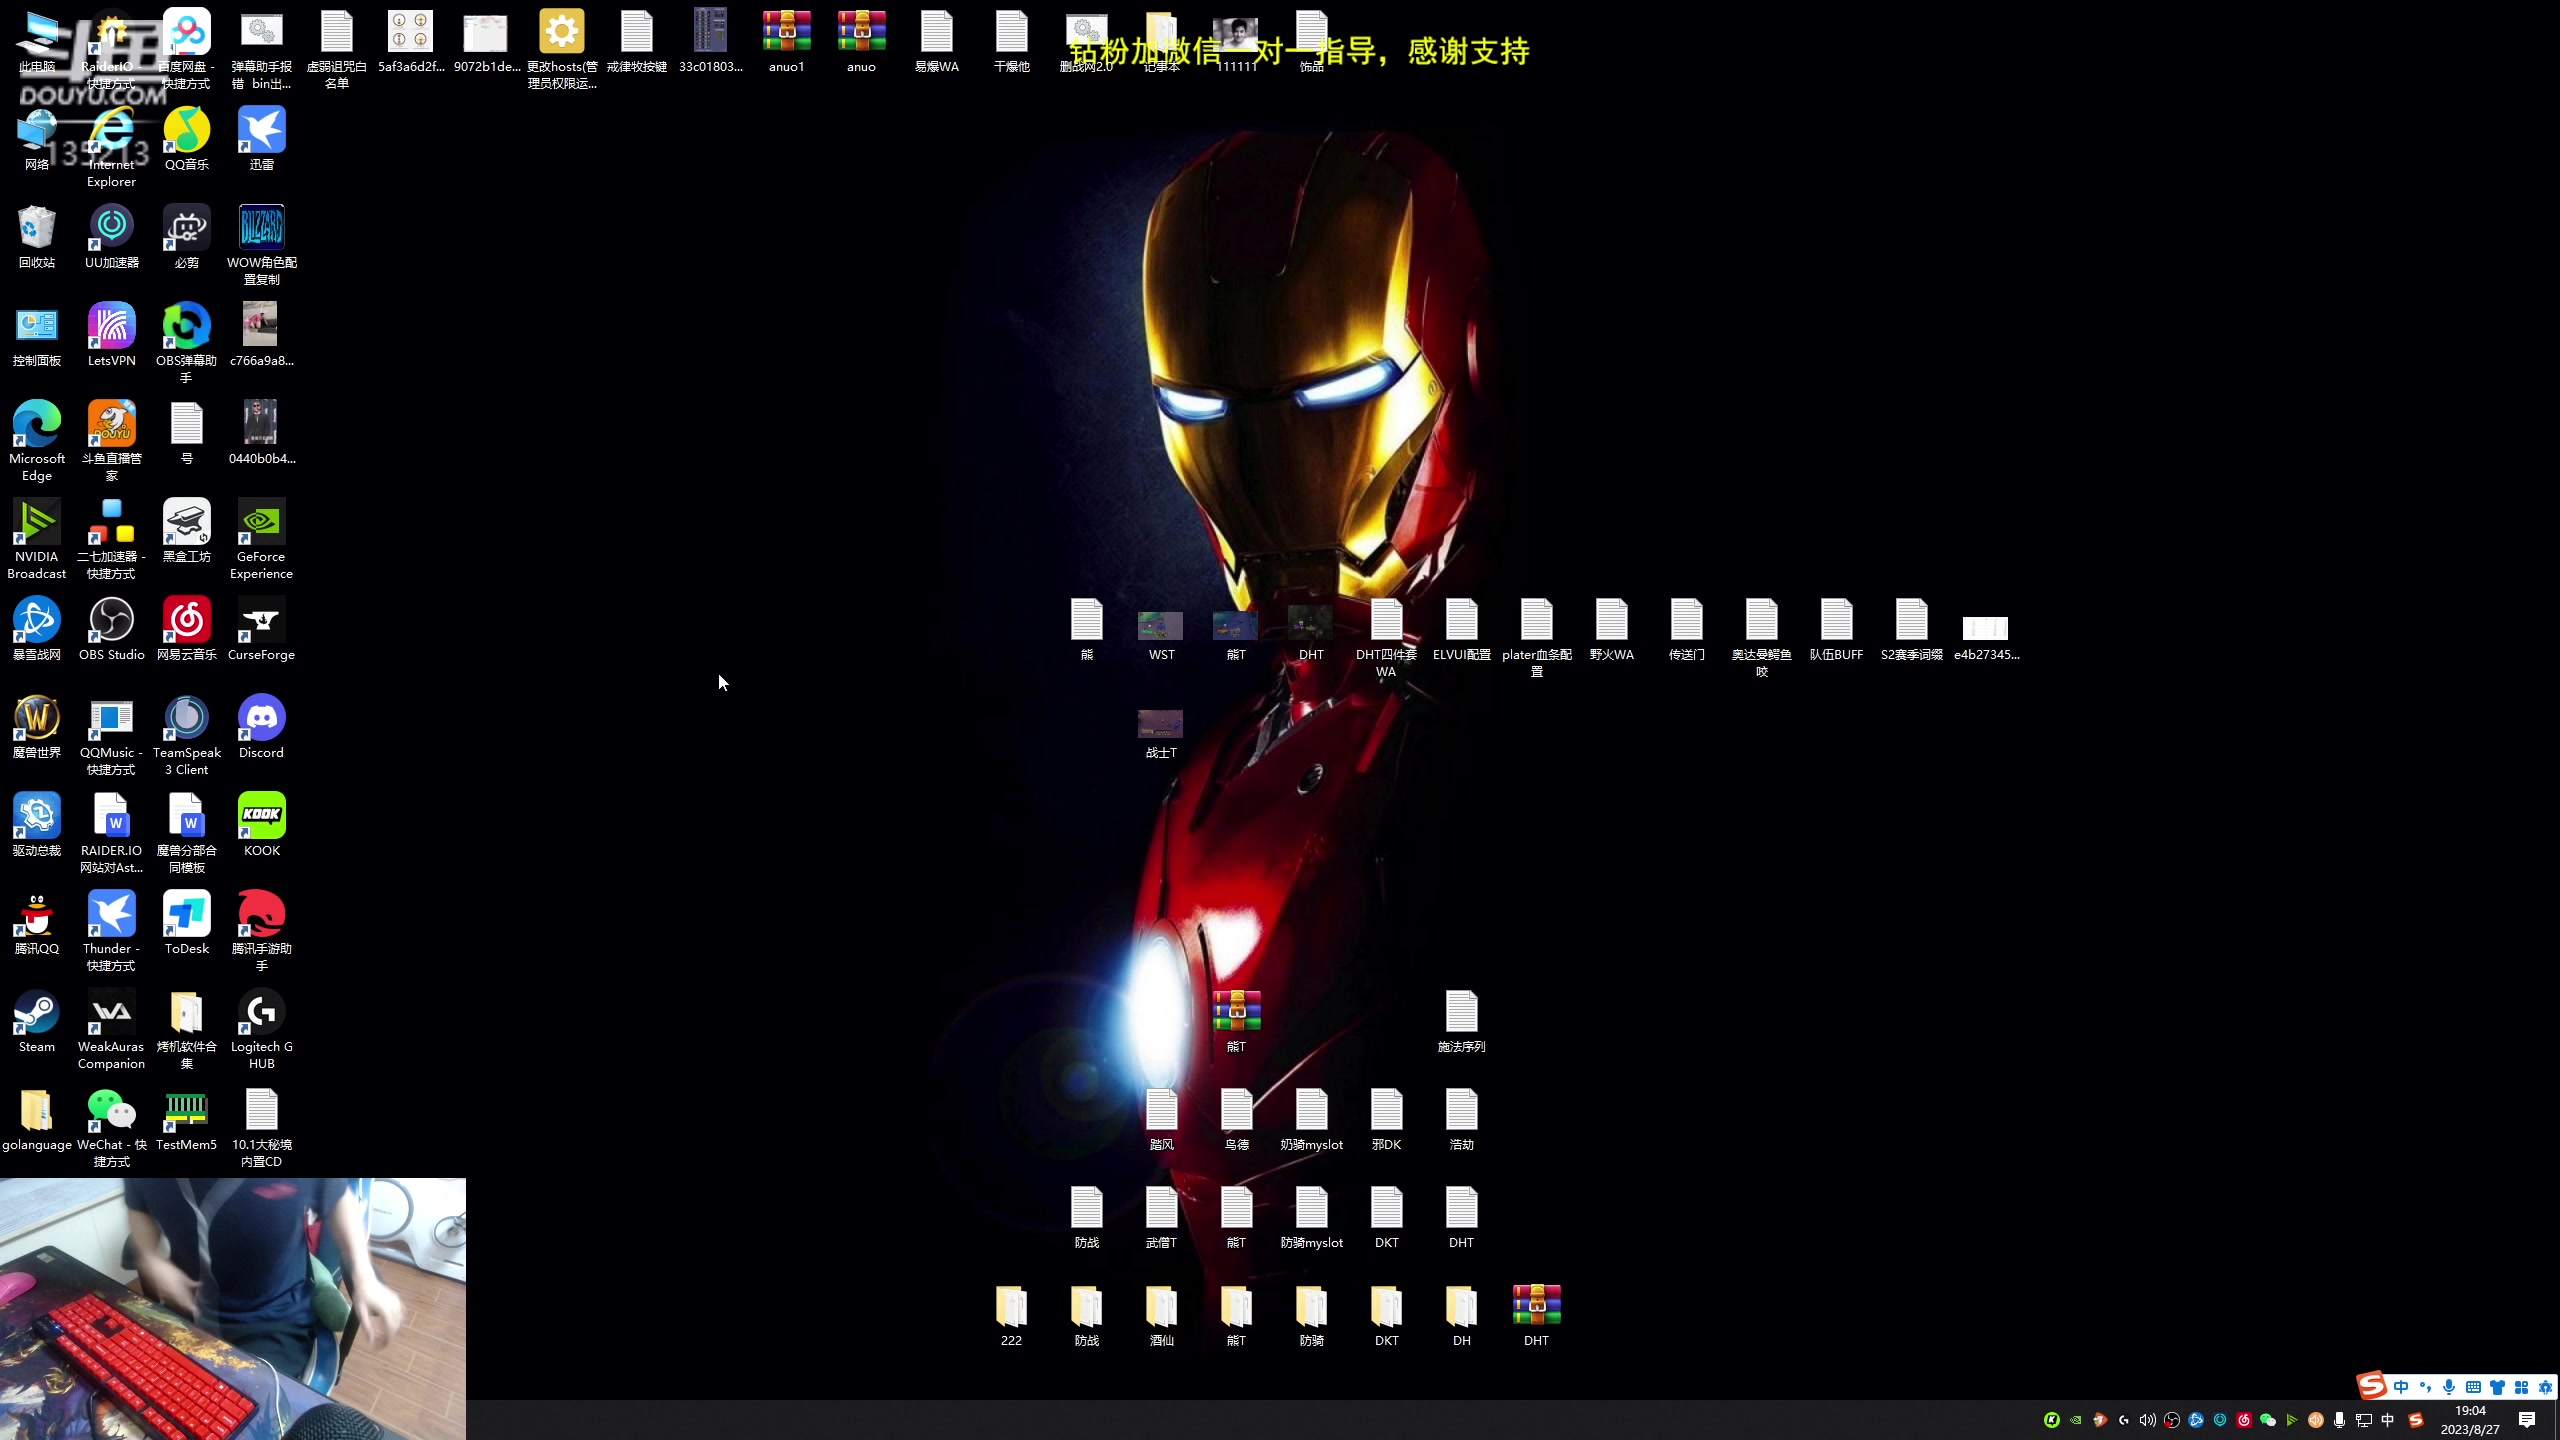Open 网易云音乐 shortcut
The image size is (2560, 1440).
[x=187, y=630]
